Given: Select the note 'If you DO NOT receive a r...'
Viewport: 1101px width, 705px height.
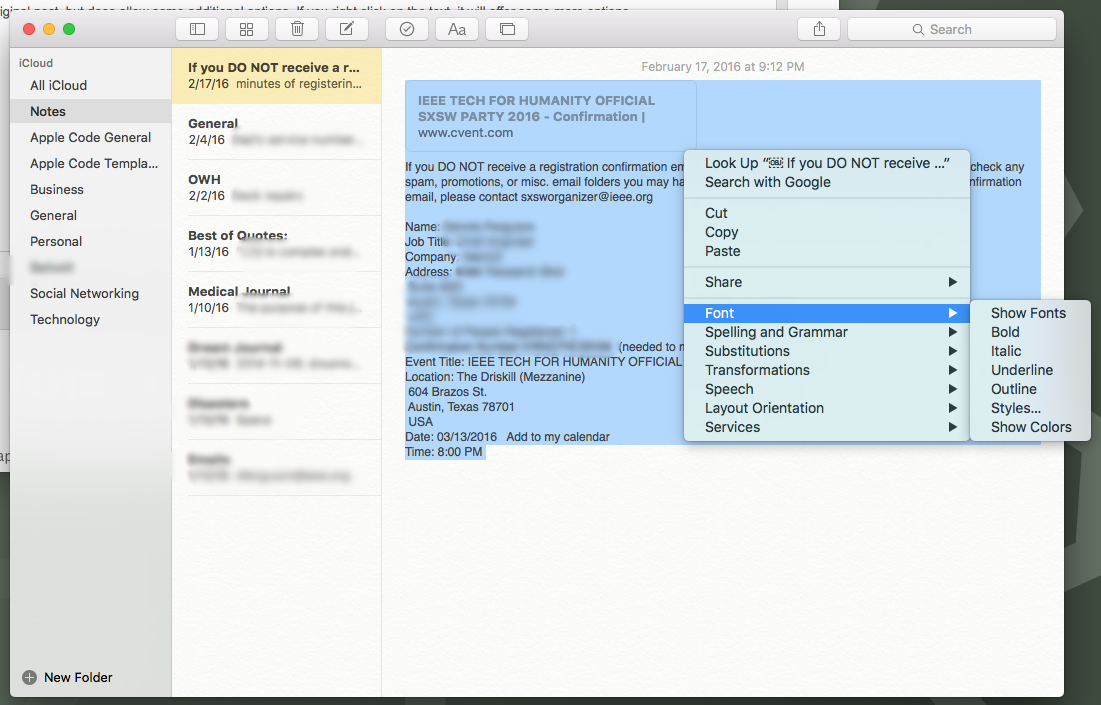Looking at the screenshot, I should [277, 76].
